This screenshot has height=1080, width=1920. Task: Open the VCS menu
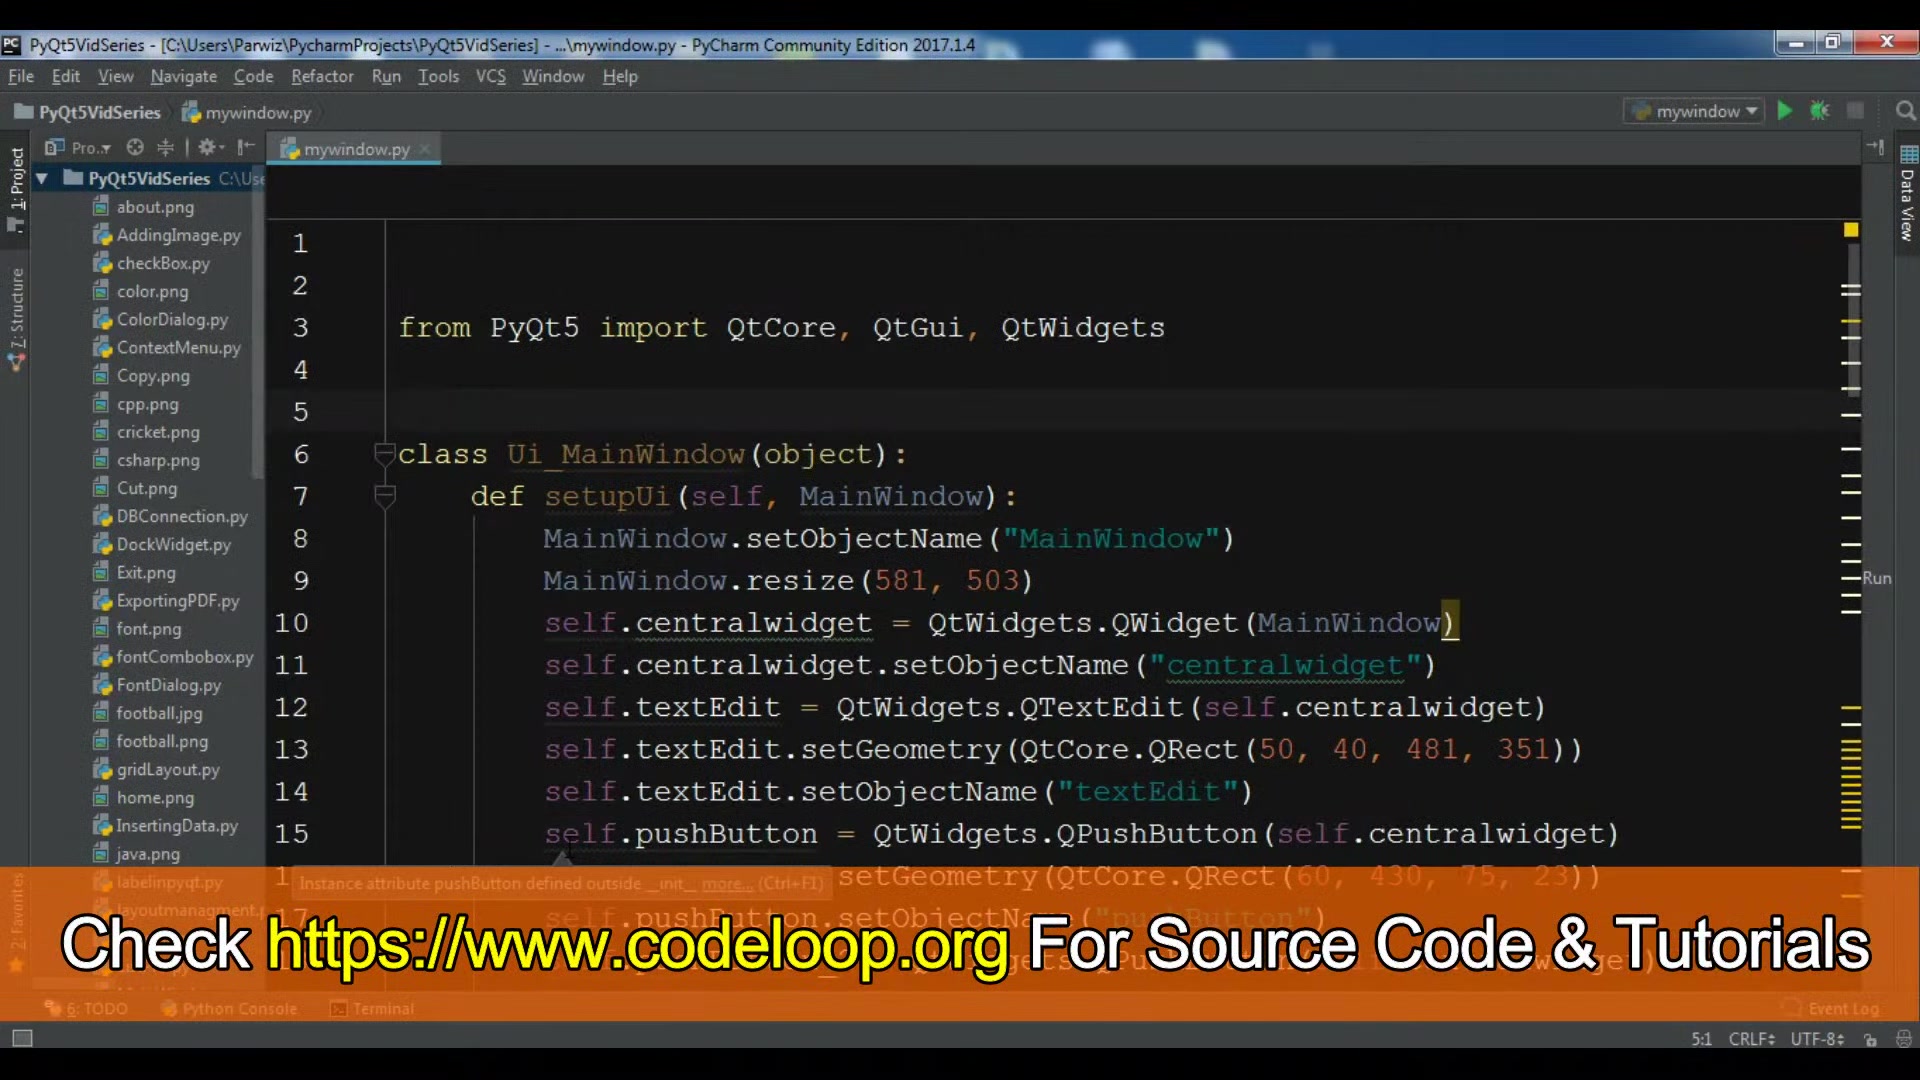(490, 76)
